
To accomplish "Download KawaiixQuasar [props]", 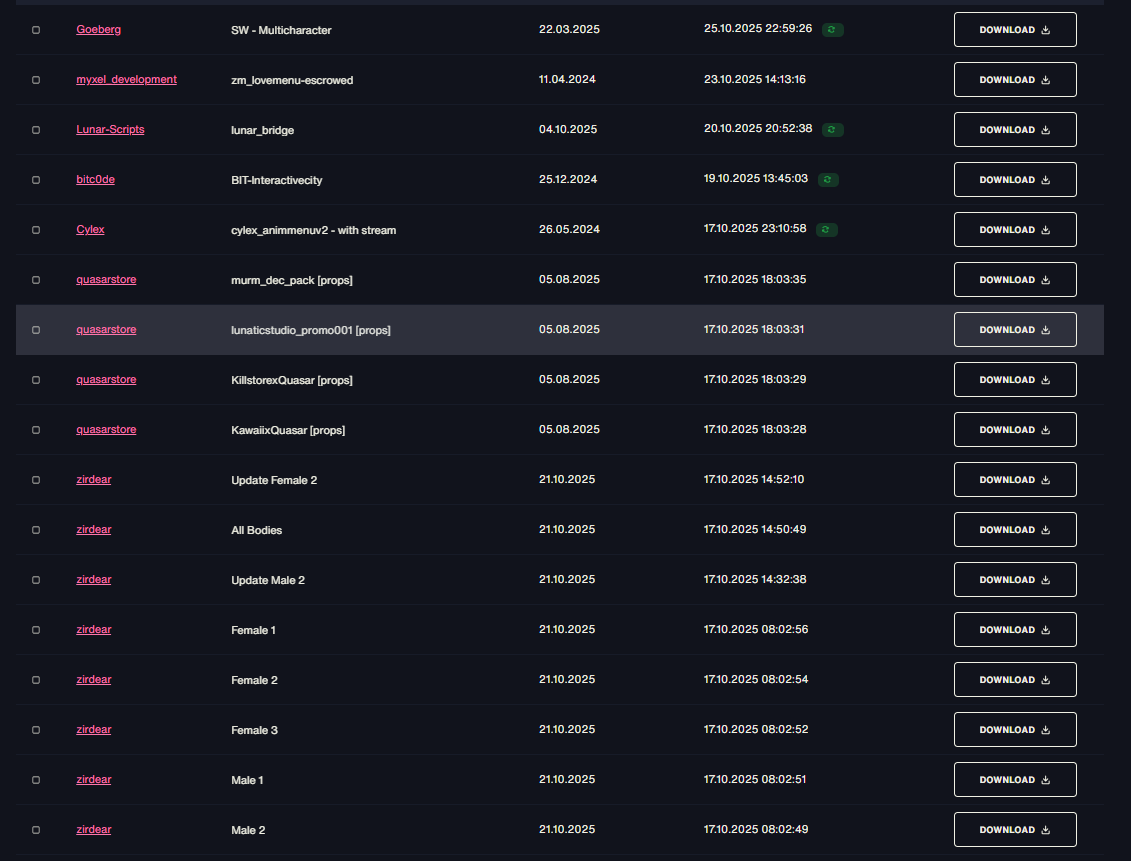I will tap(1015, 430).
